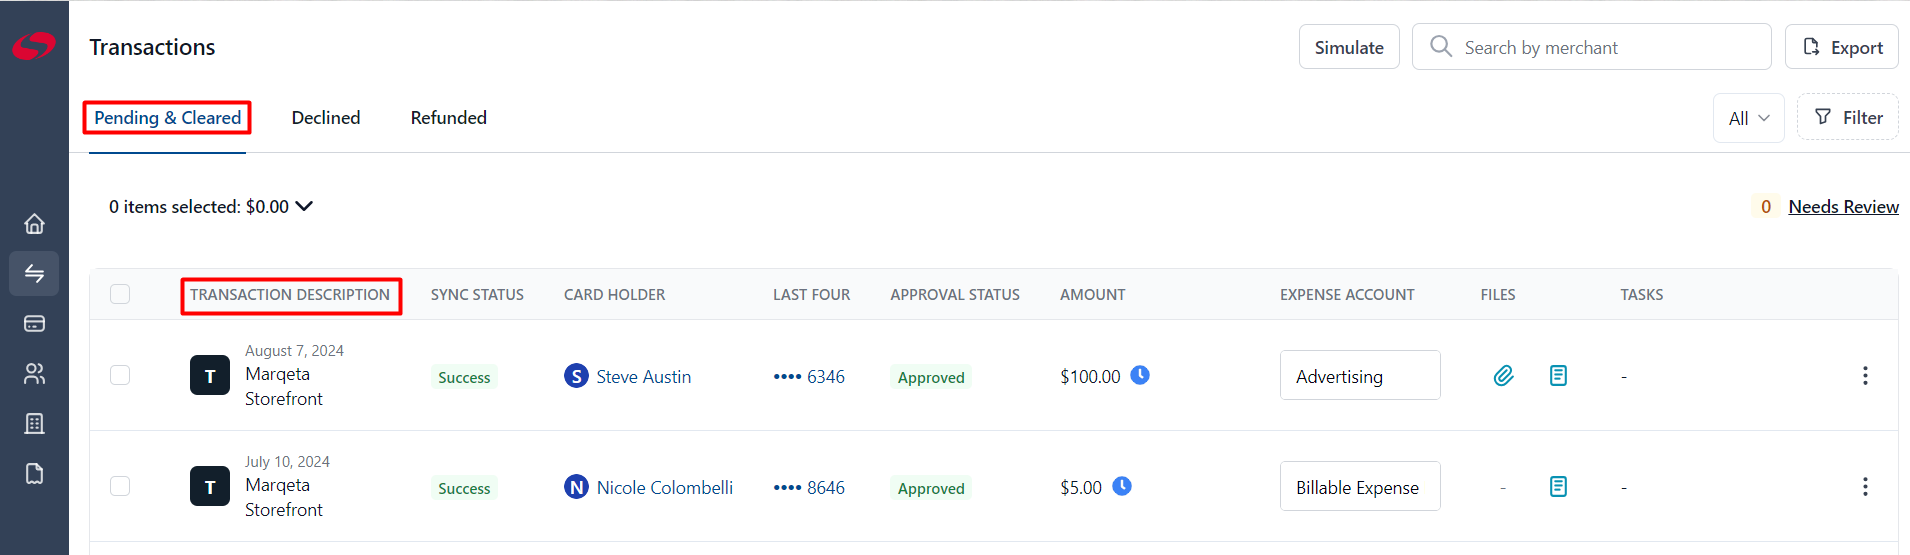The height and width of the screenshot is (555, 1910).
Task: Click the clock icon beside $100.00
Action: tap(1140, 375)
